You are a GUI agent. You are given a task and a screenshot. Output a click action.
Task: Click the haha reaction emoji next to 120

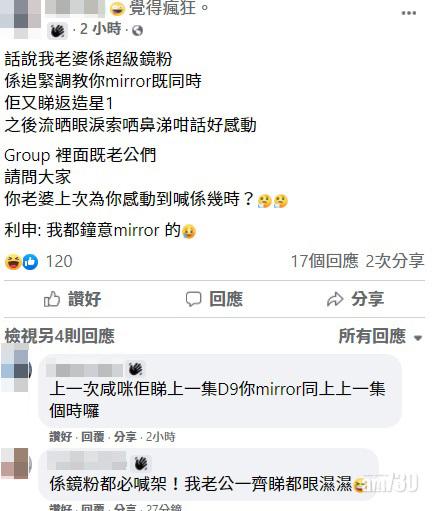tap(13, 262)
